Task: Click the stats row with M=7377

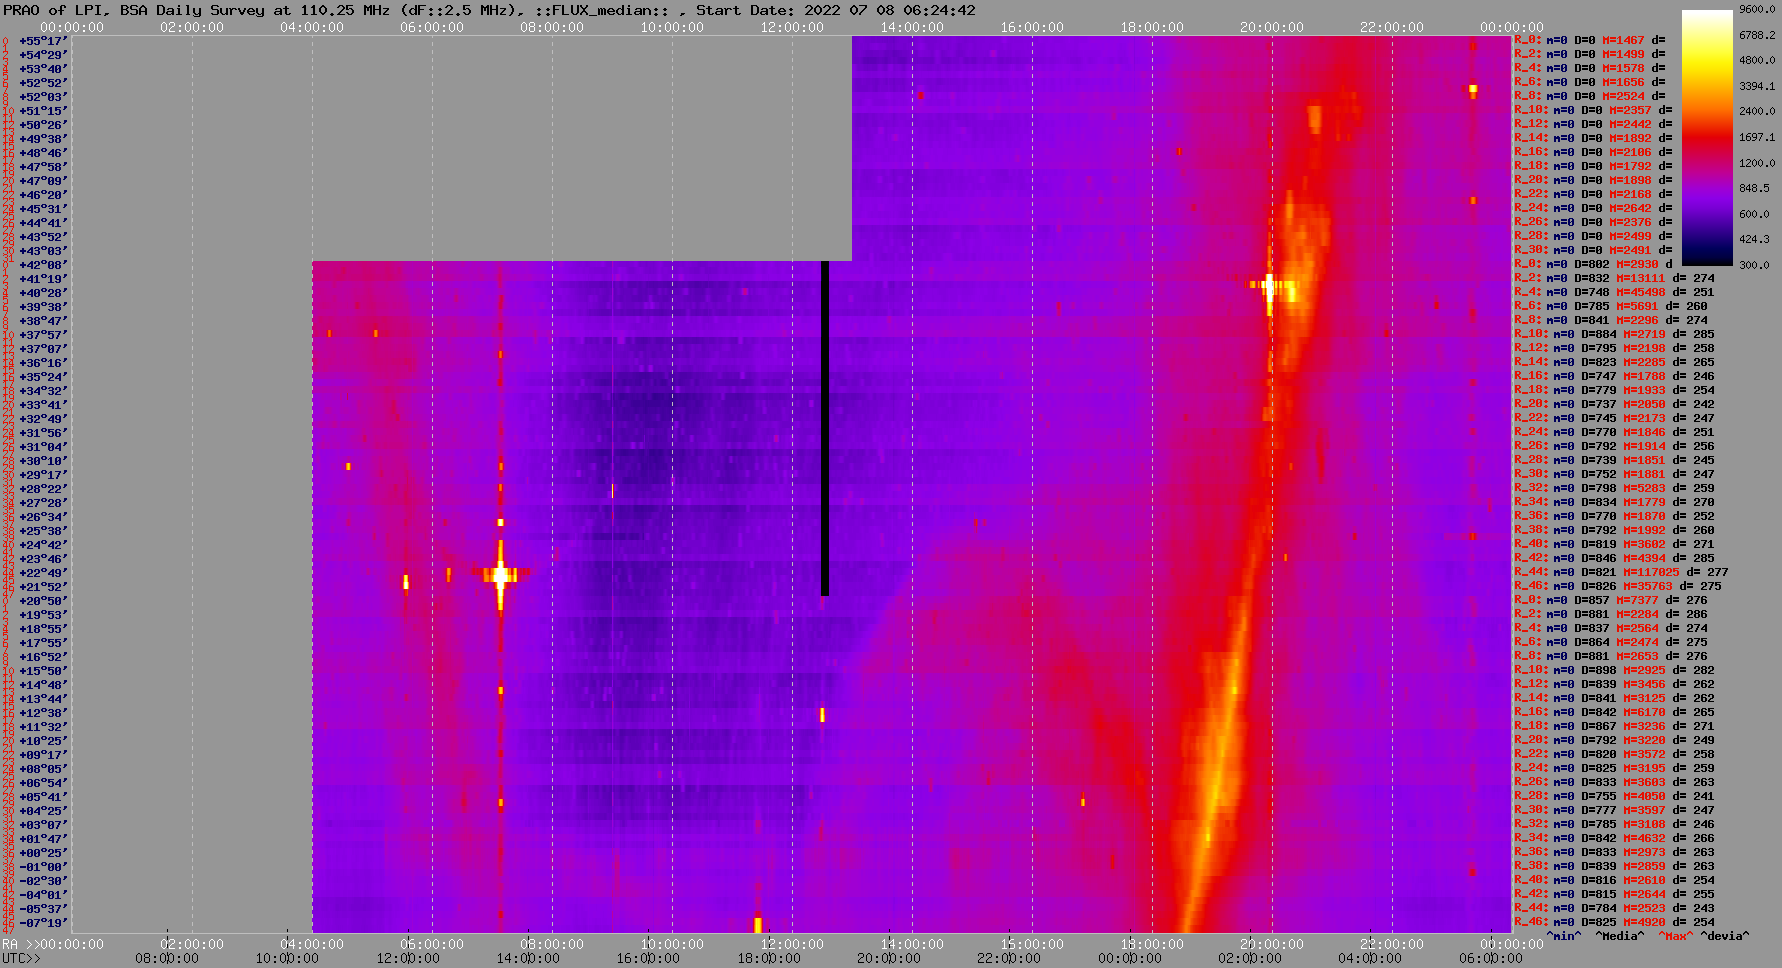Action: [x=1611, y=600]
